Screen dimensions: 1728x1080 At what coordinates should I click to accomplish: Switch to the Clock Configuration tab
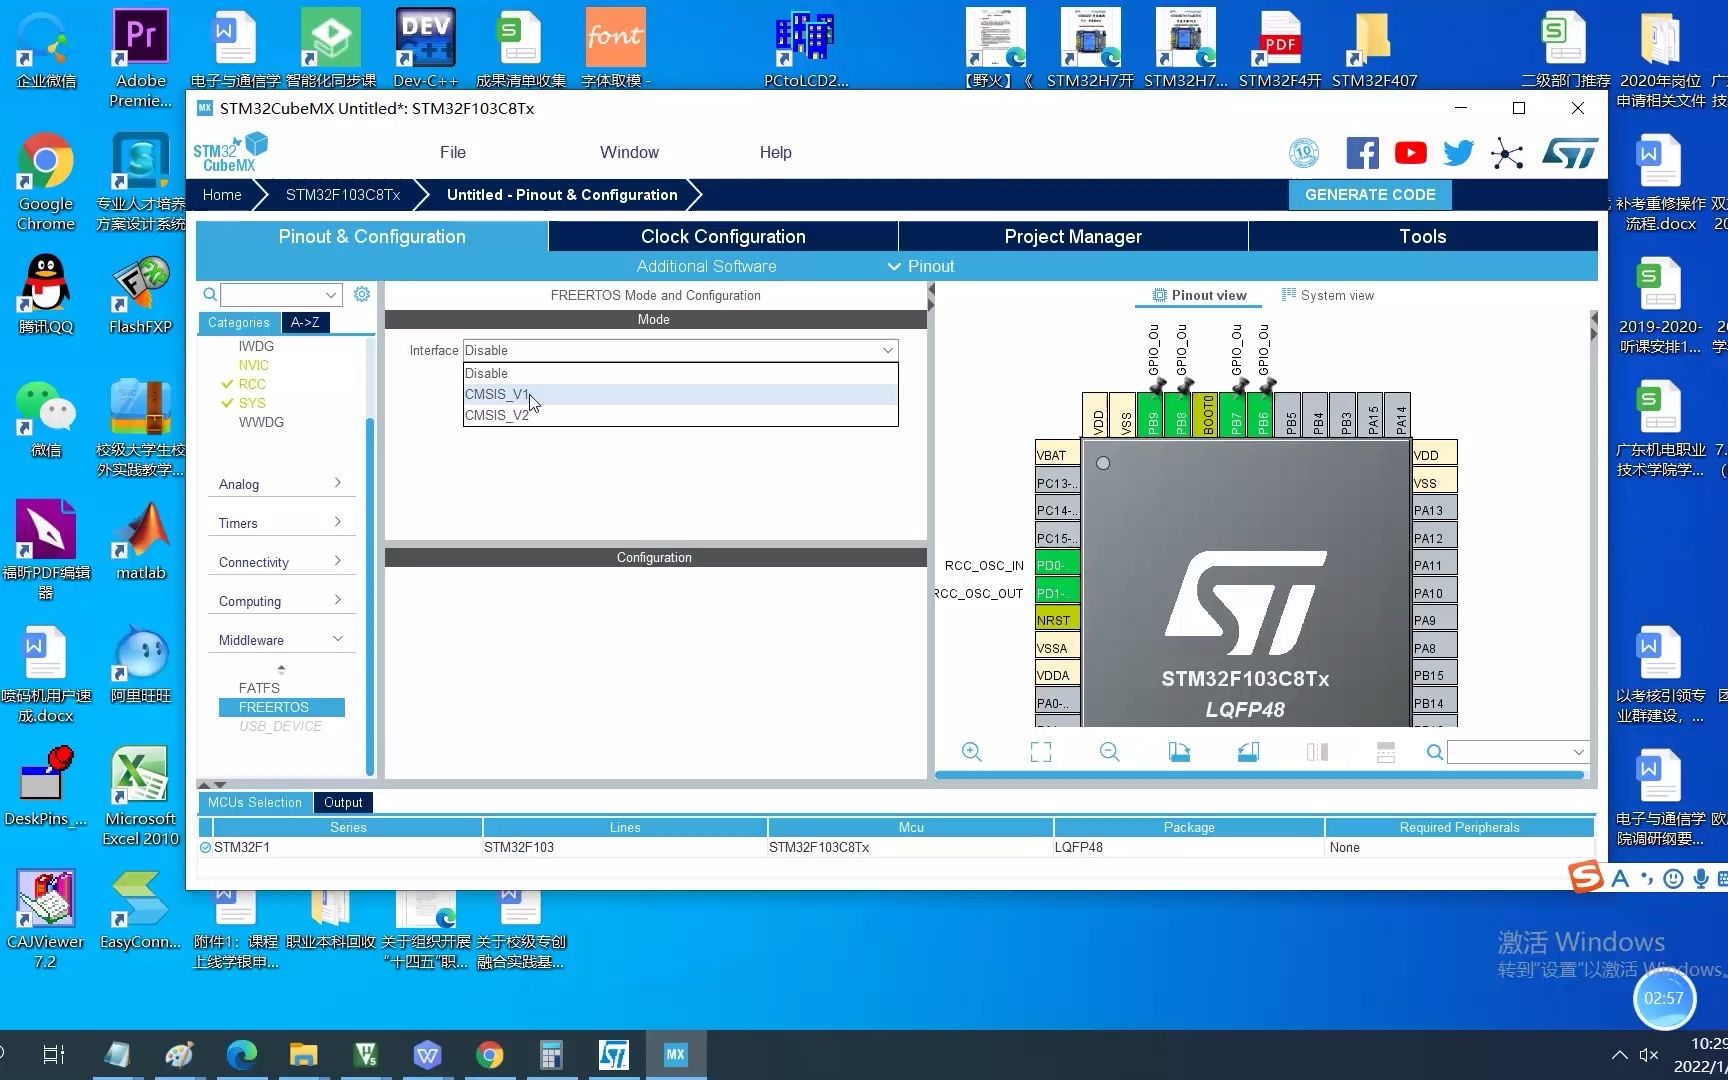pos(723,236)
